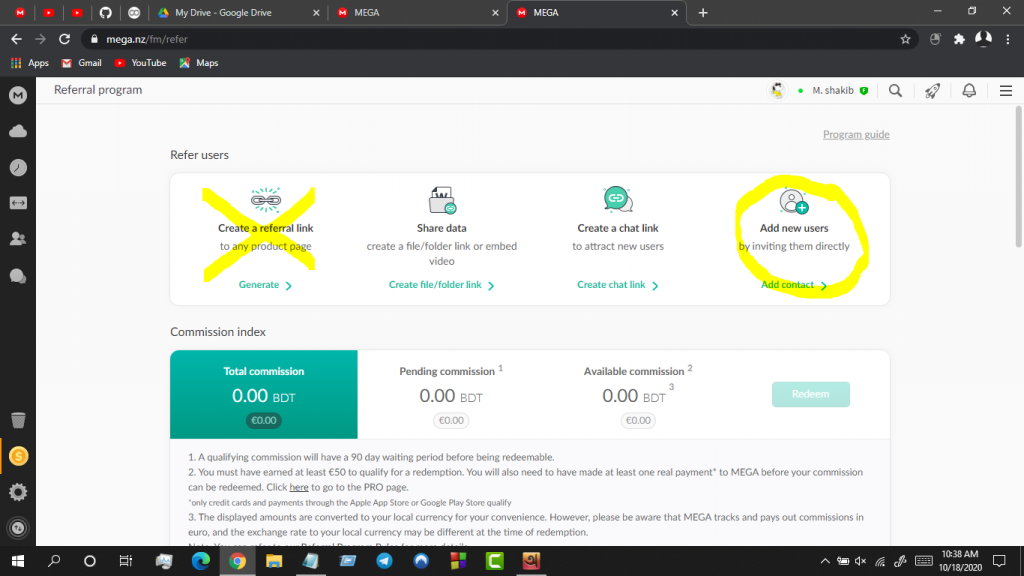The width and height of the screenshot is (1024, 576).
Task: Open Microsoft Edge from the taskbar
Action: 200,561
